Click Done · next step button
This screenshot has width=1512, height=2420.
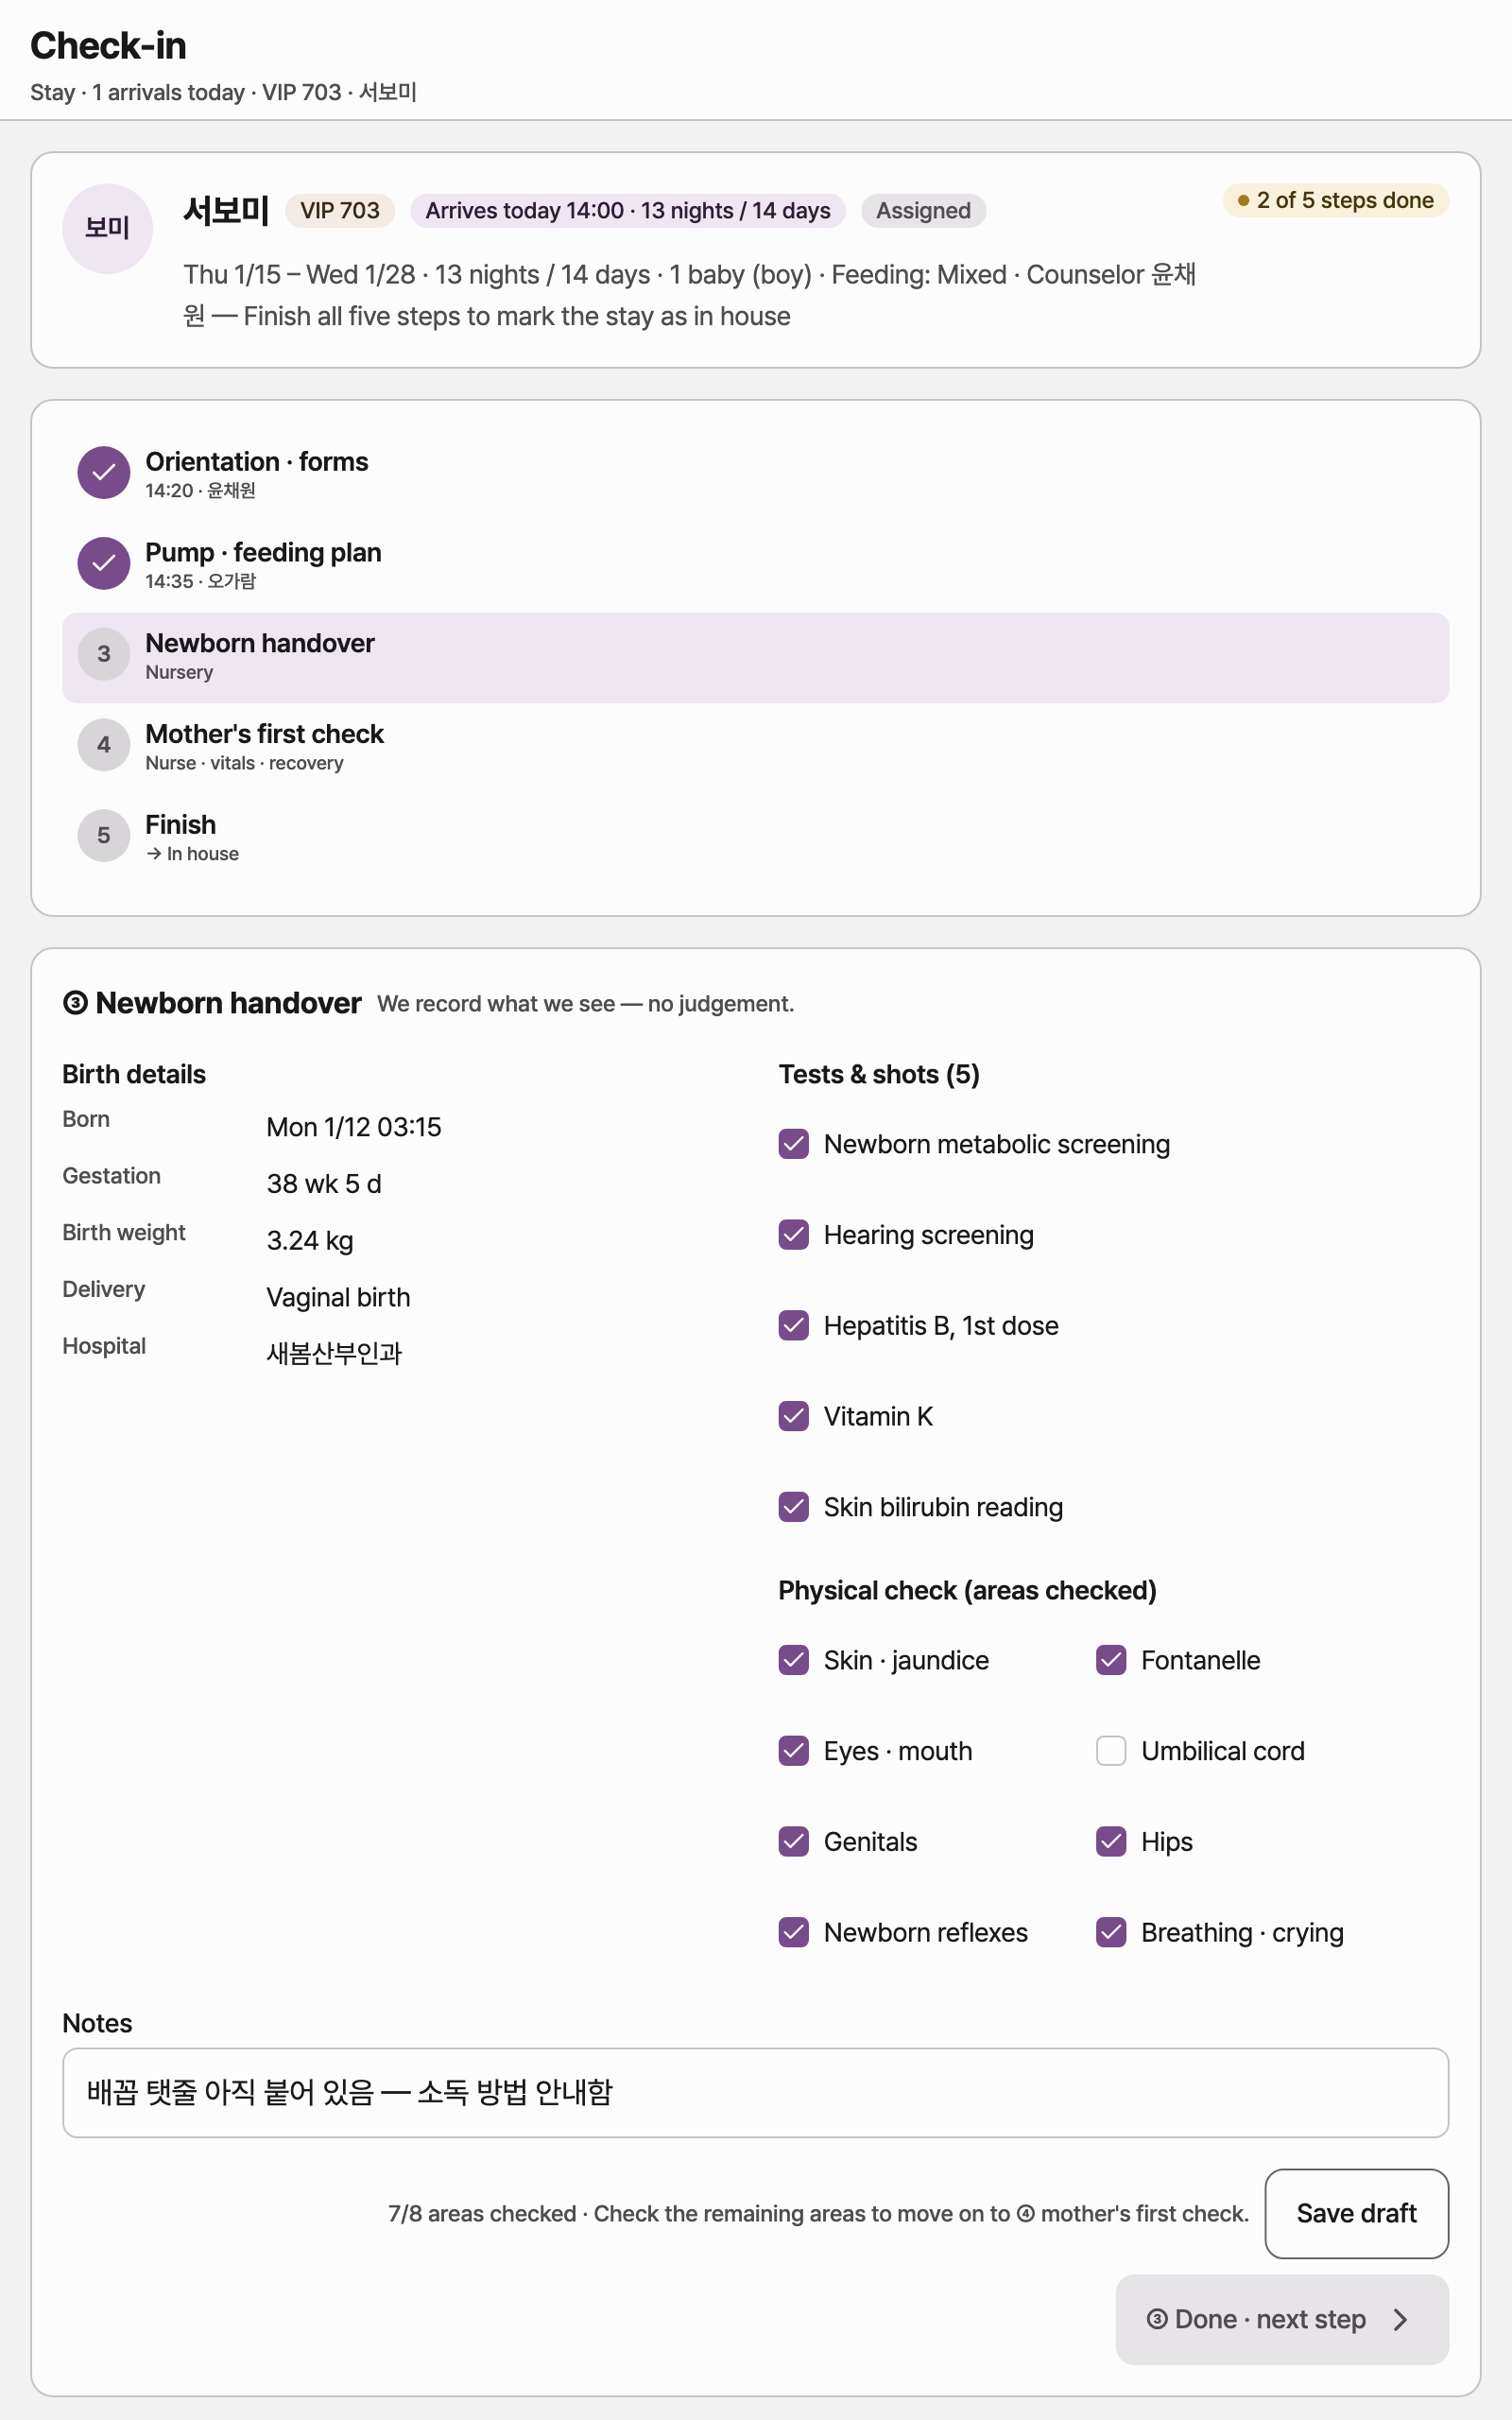point(1282,2320)
